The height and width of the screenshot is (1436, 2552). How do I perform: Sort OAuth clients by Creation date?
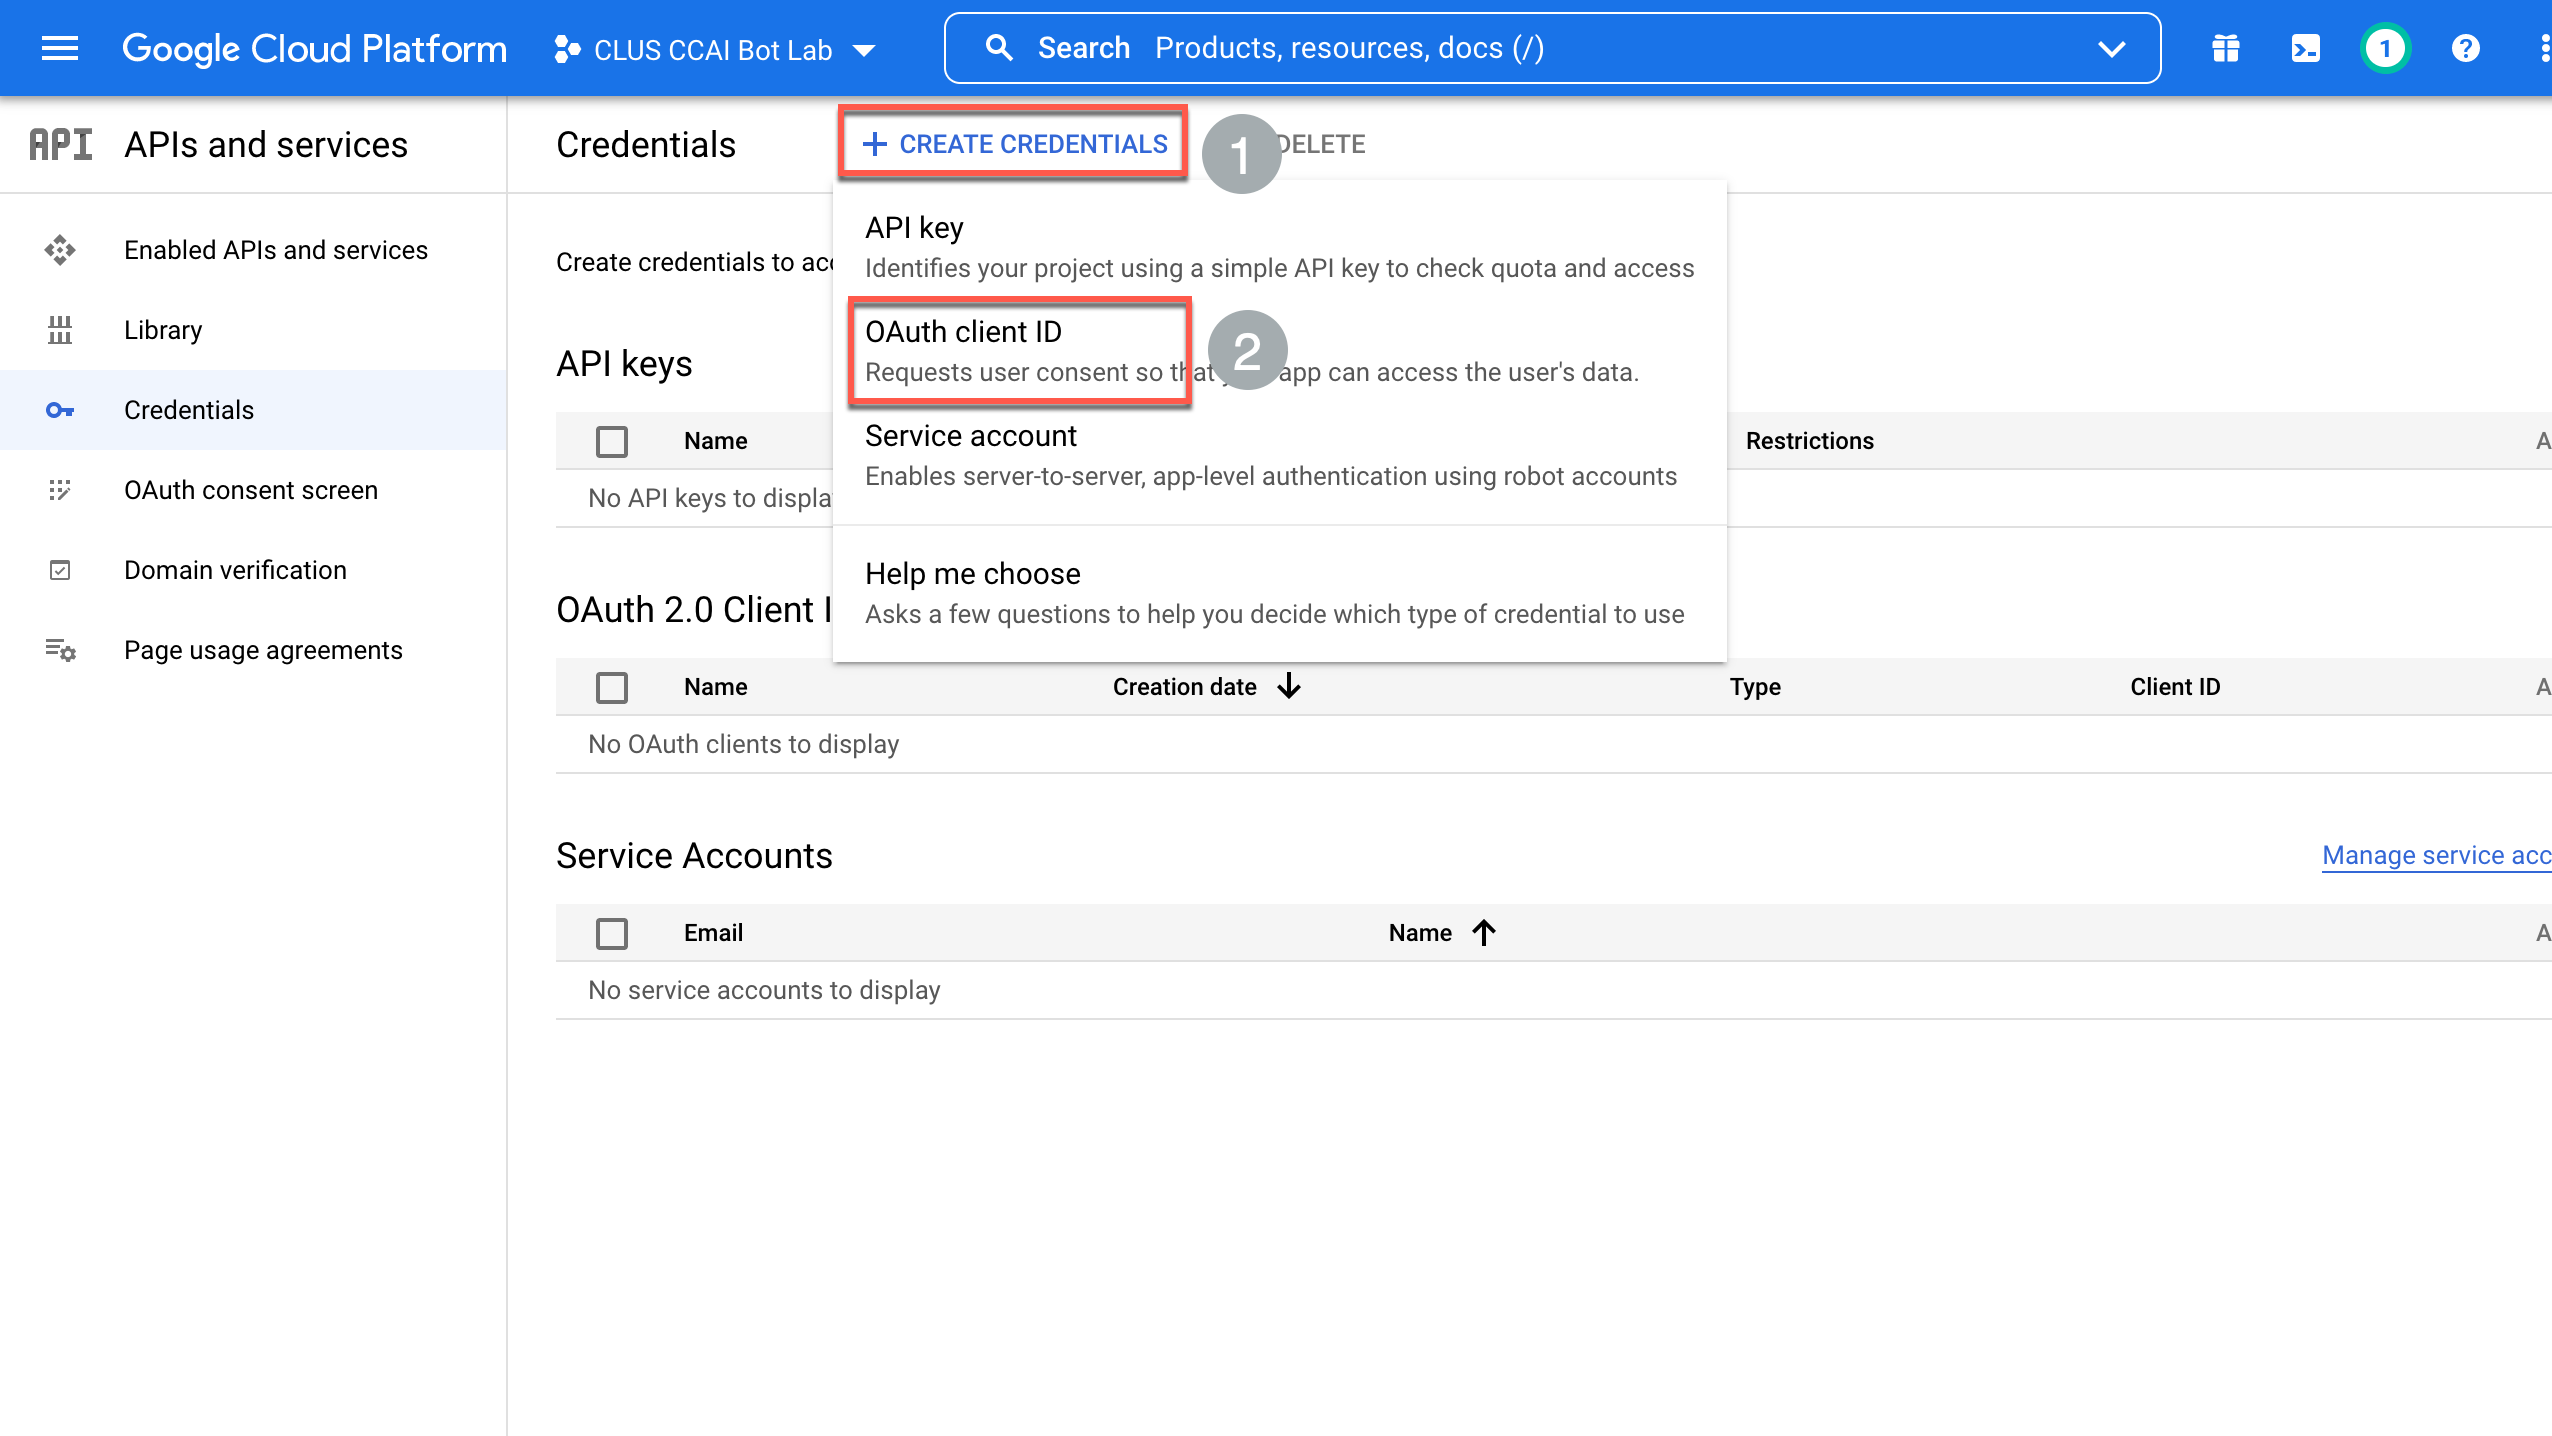[x=1185, y=687]
